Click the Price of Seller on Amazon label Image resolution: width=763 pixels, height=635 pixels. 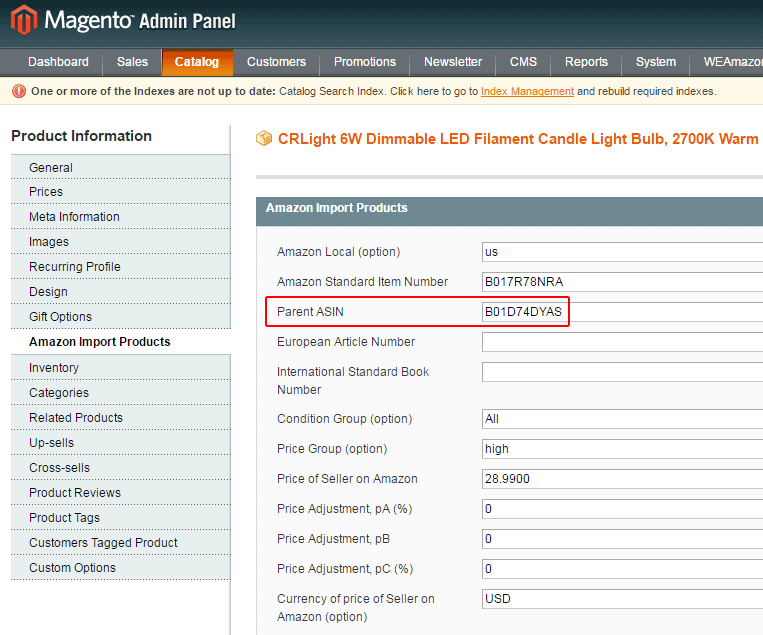[347, 479]
